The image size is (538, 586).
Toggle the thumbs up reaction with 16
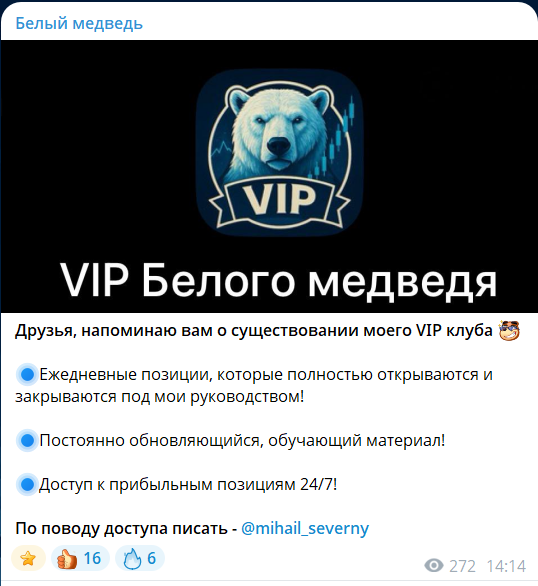coord(80,558)
